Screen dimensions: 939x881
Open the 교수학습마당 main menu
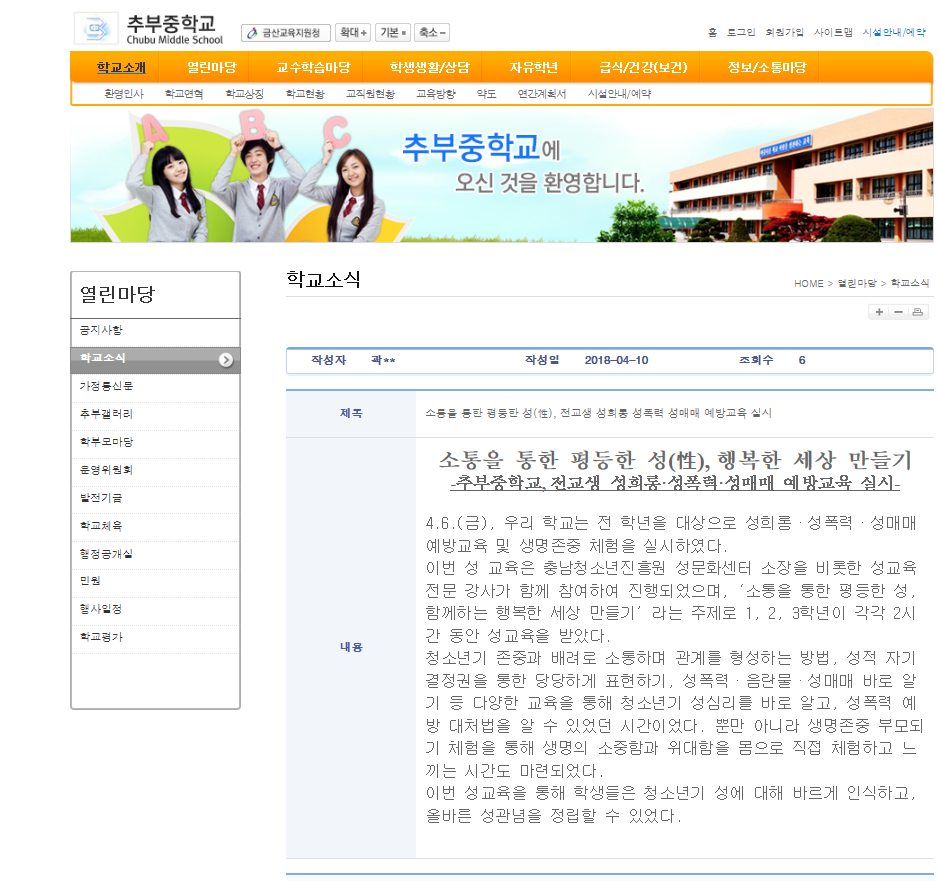313,68
